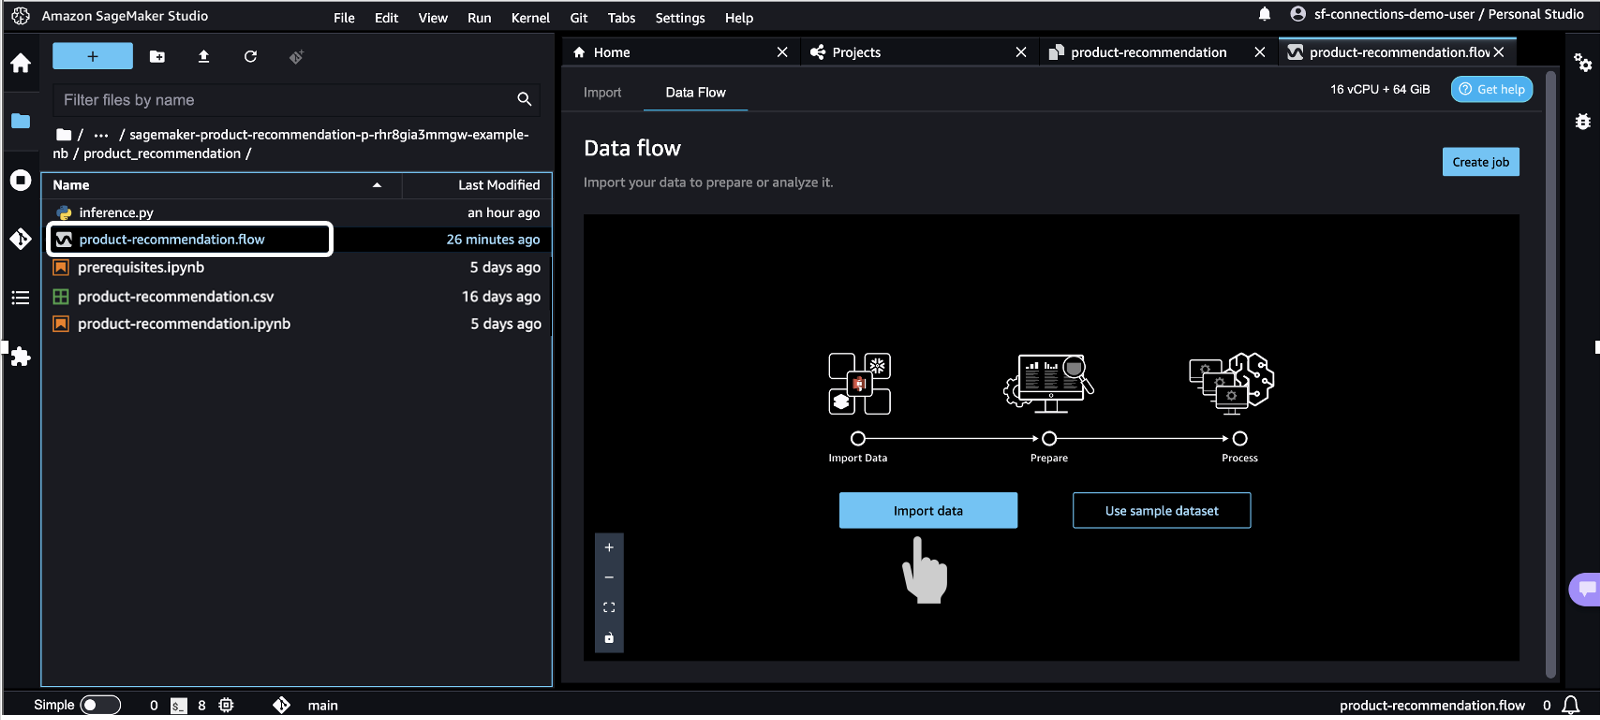The image size is (1600, 720).
Task: Toggle the canvas lock control
Action: (609, 638)
